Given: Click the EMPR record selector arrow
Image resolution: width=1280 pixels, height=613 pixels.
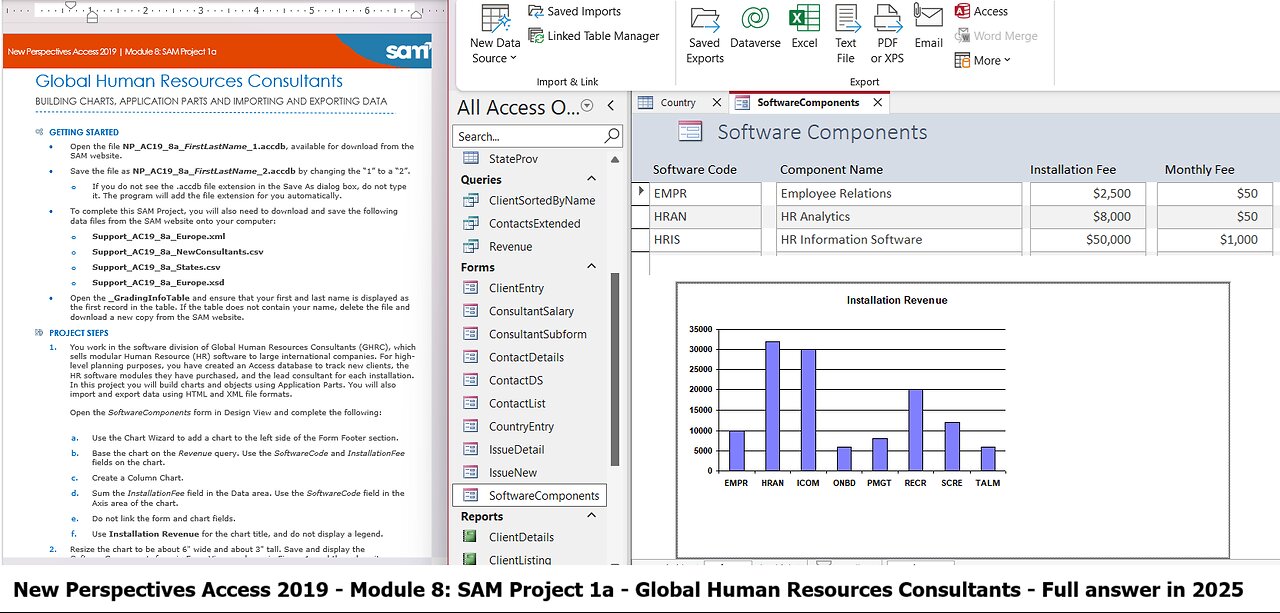Looking at the screenshot, I should pos(641,193).
